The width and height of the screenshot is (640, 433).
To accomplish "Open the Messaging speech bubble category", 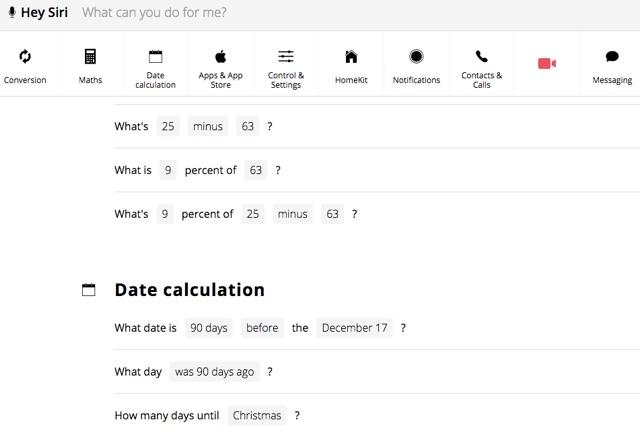I will (x=611, y=57).
